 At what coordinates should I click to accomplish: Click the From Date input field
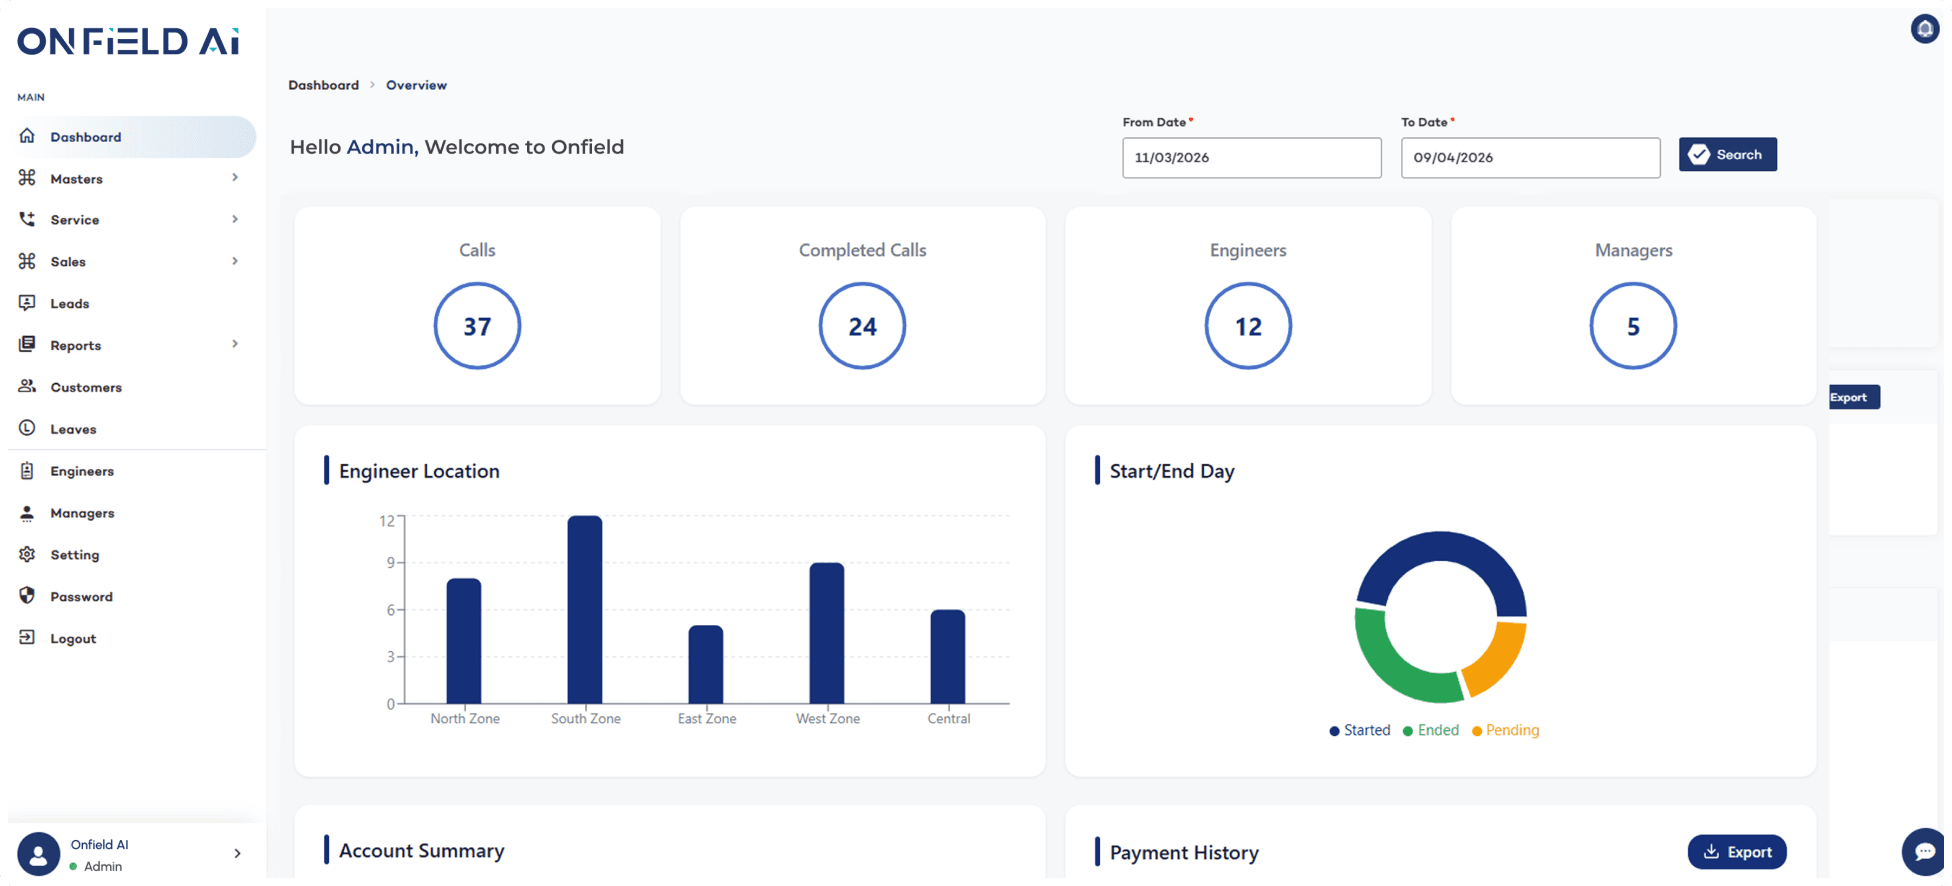(x=1251, y=158)
